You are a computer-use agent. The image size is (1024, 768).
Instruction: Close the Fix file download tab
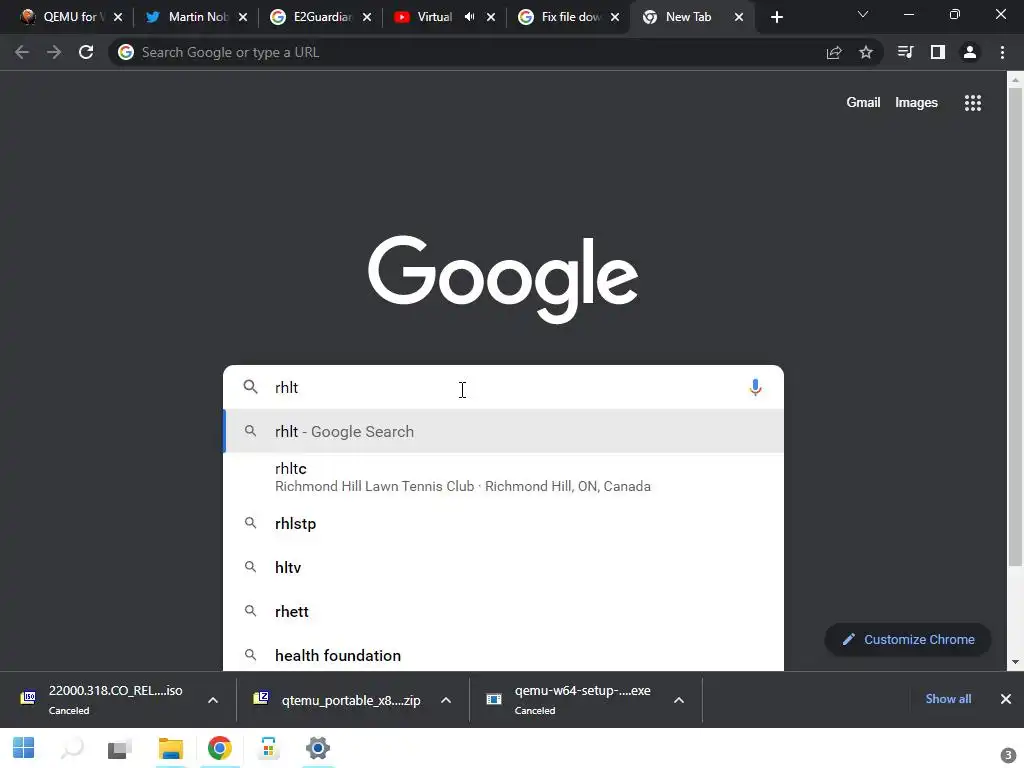[x=615, y=17]
